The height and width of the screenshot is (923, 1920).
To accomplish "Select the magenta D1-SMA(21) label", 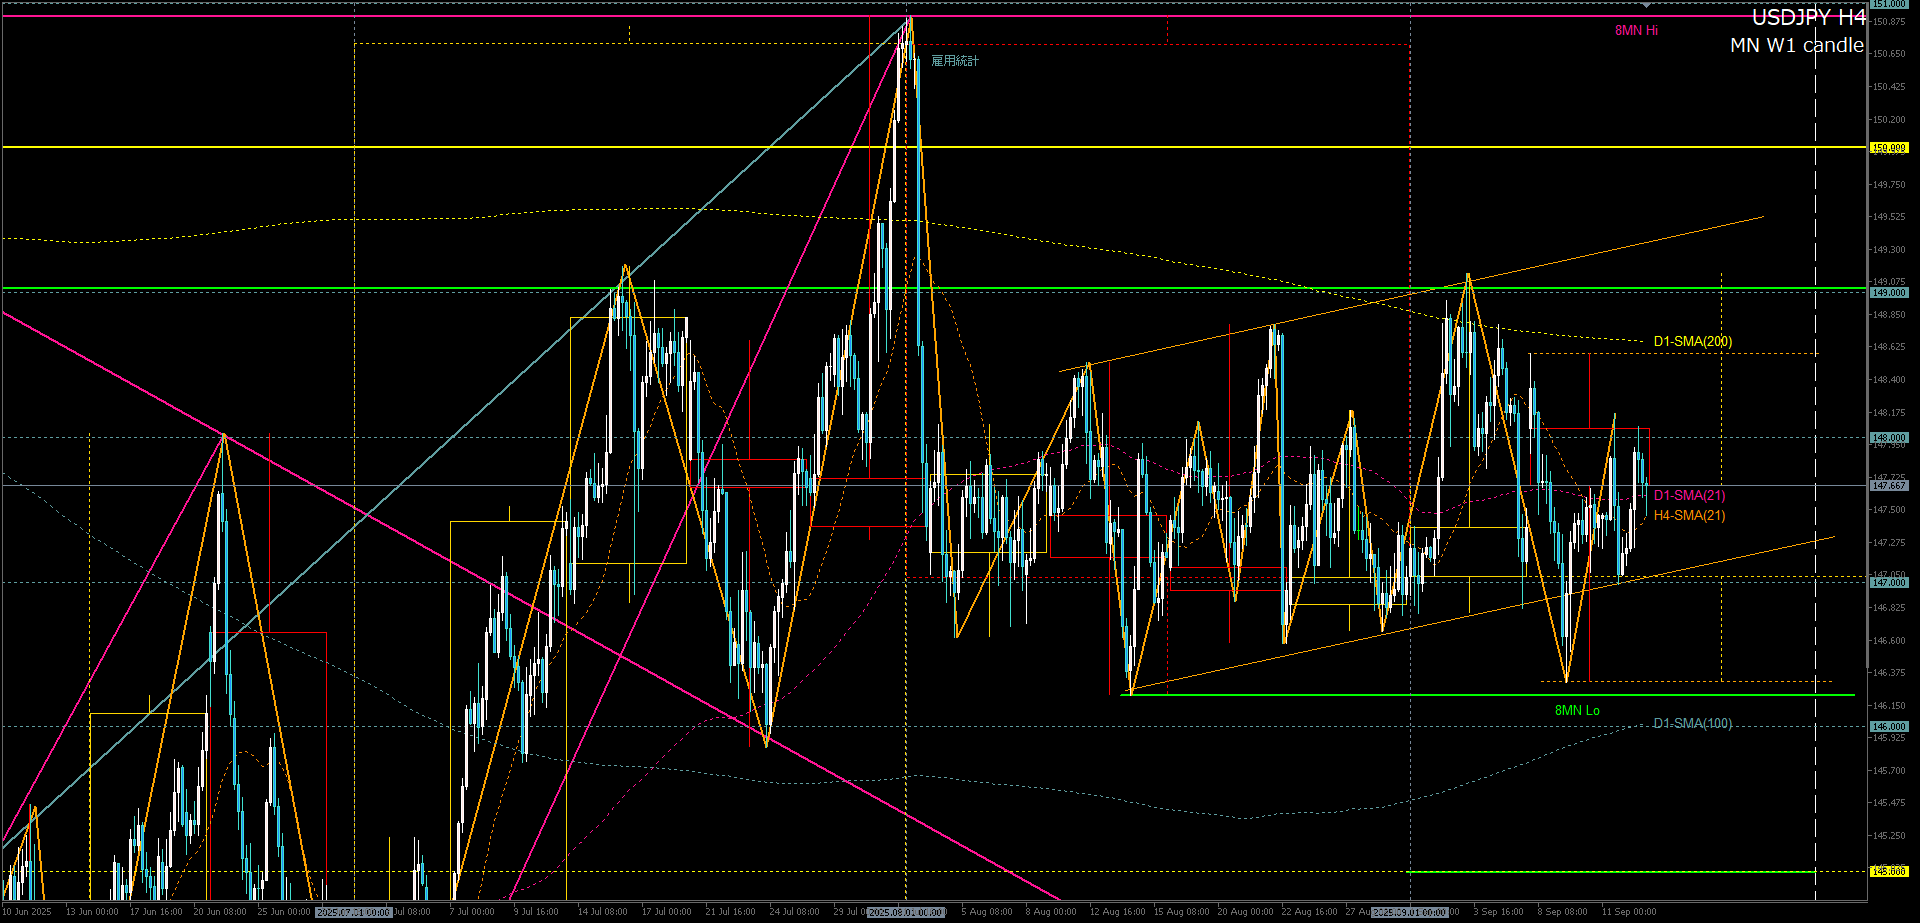I will pyautogui.click(x=1689, y=496).
